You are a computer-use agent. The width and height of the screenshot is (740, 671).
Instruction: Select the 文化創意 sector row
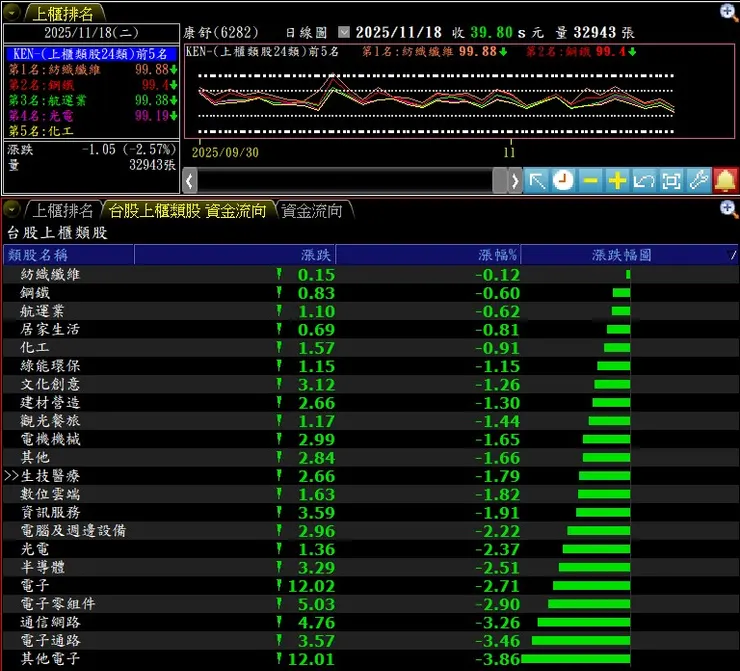point(370,384)
